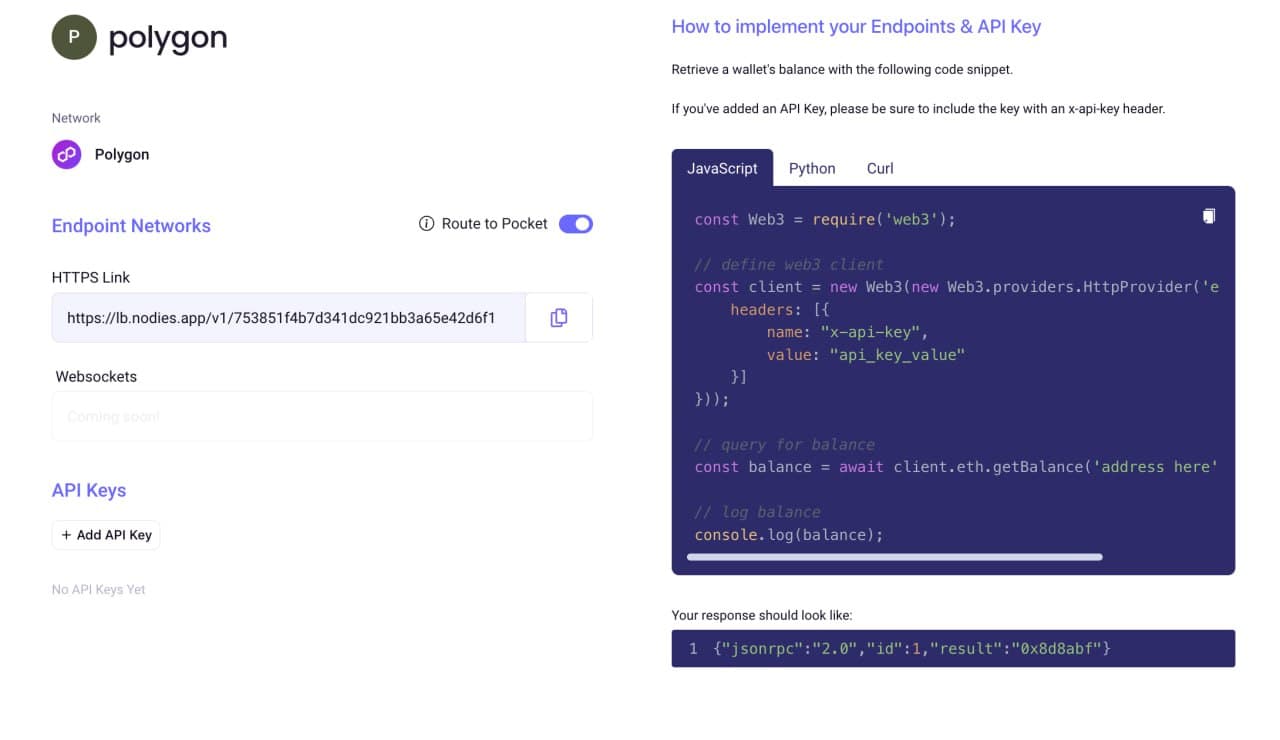
Task: Click the polygon project title
Action: (168, 38)
